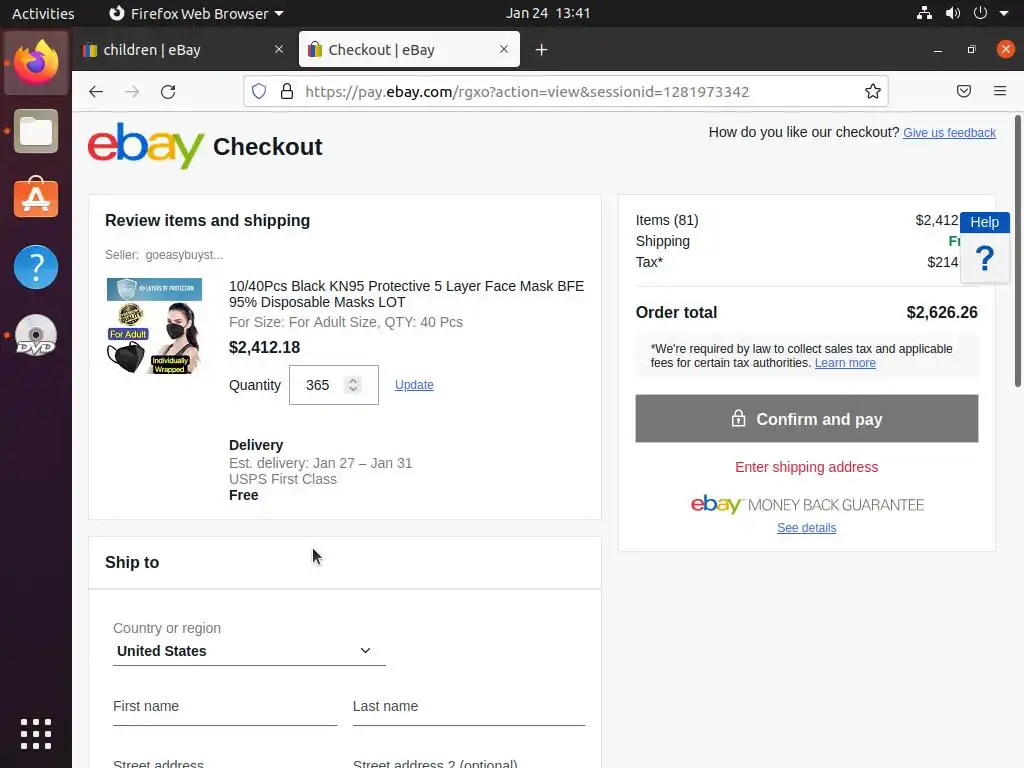The width and height of the screenshot is (1024, 768).
Task: Click the eBay logo
Action: pos(146,146)
